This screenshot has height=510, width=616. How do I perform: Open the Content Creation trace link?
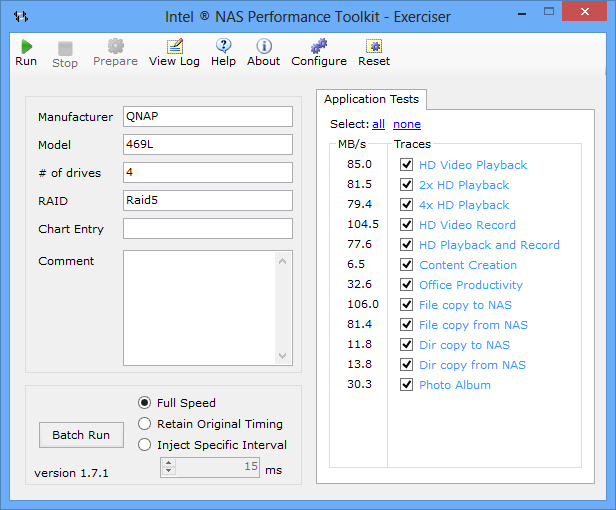point(468,265)
